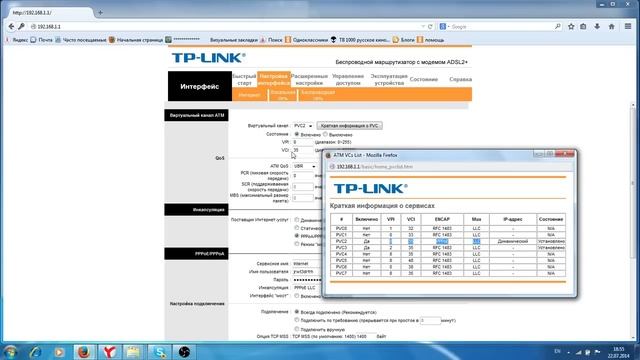Bookmark this page with the star icon
Viewport: 640px width, 360px height.
tap(571, 27)
